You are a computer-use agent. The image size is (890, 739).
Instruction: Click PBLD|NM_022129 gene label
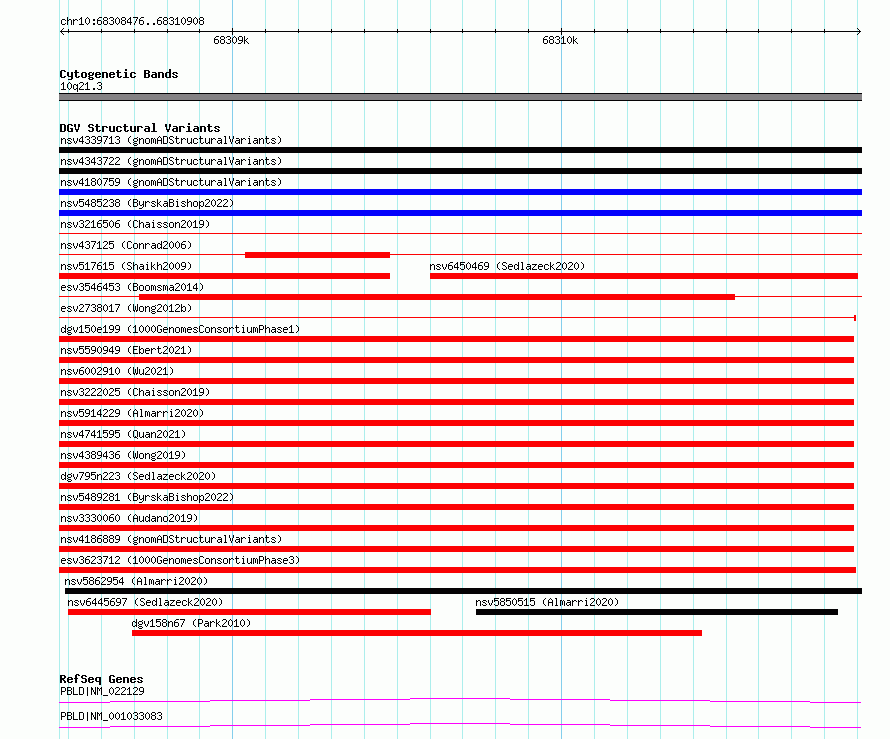coord(102,691)
